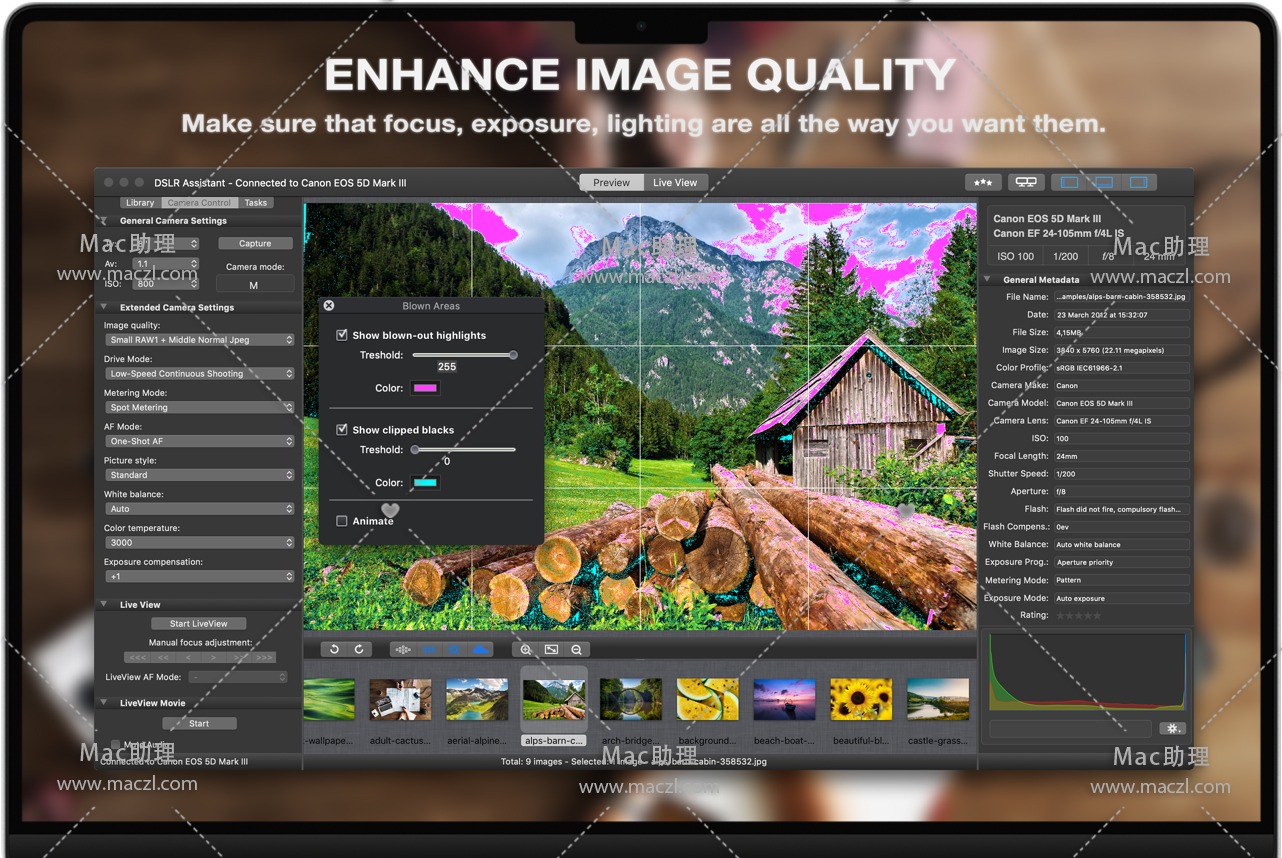Click the zoom out magnifier icon

coord(576,649)
